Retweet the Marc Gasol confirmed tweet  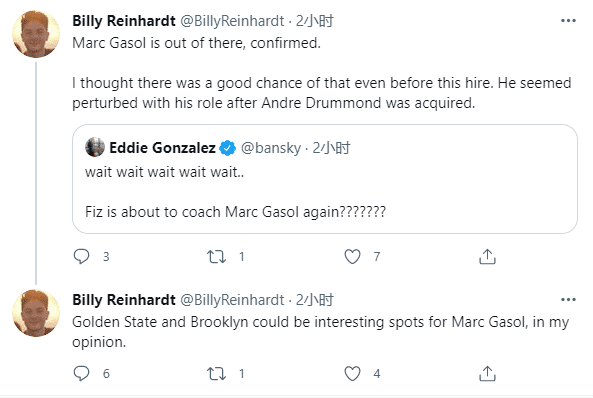(x=216, y=257)
